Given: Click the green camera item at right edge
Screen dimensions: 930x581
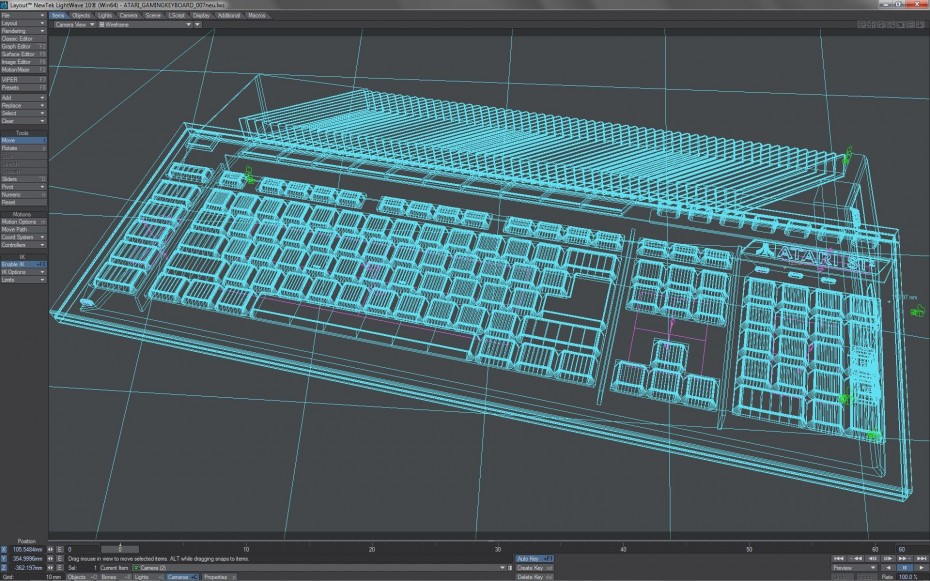Looking at the screenshot, I should (918, 309).
